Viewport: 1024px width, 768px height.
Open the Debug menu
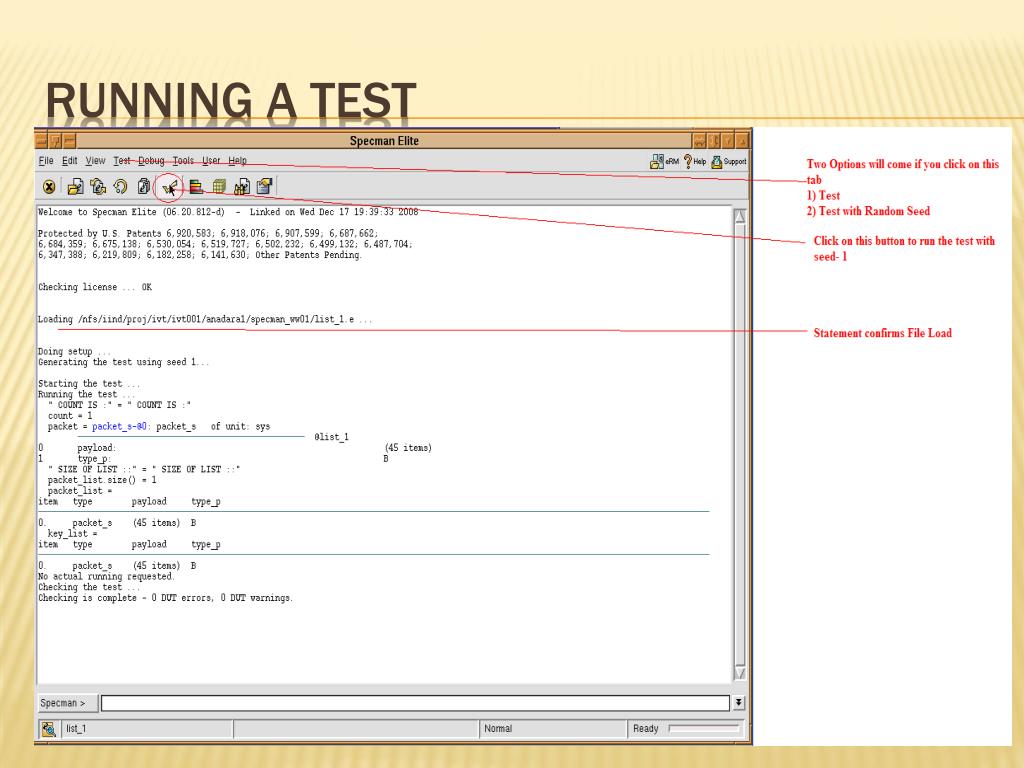[152, 161]
